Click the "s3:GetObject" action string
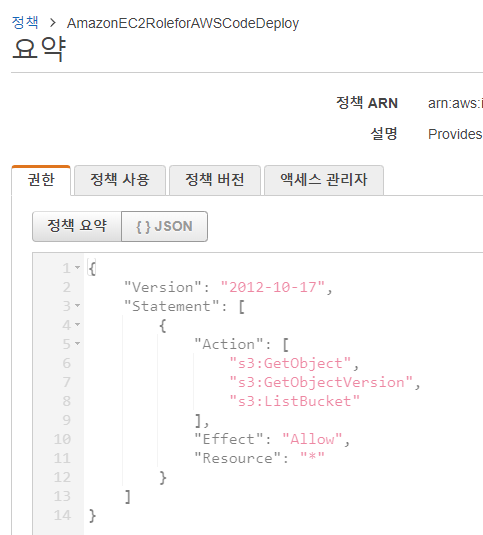This screenshot has height=535, width=483. click(x=290, y=363)
